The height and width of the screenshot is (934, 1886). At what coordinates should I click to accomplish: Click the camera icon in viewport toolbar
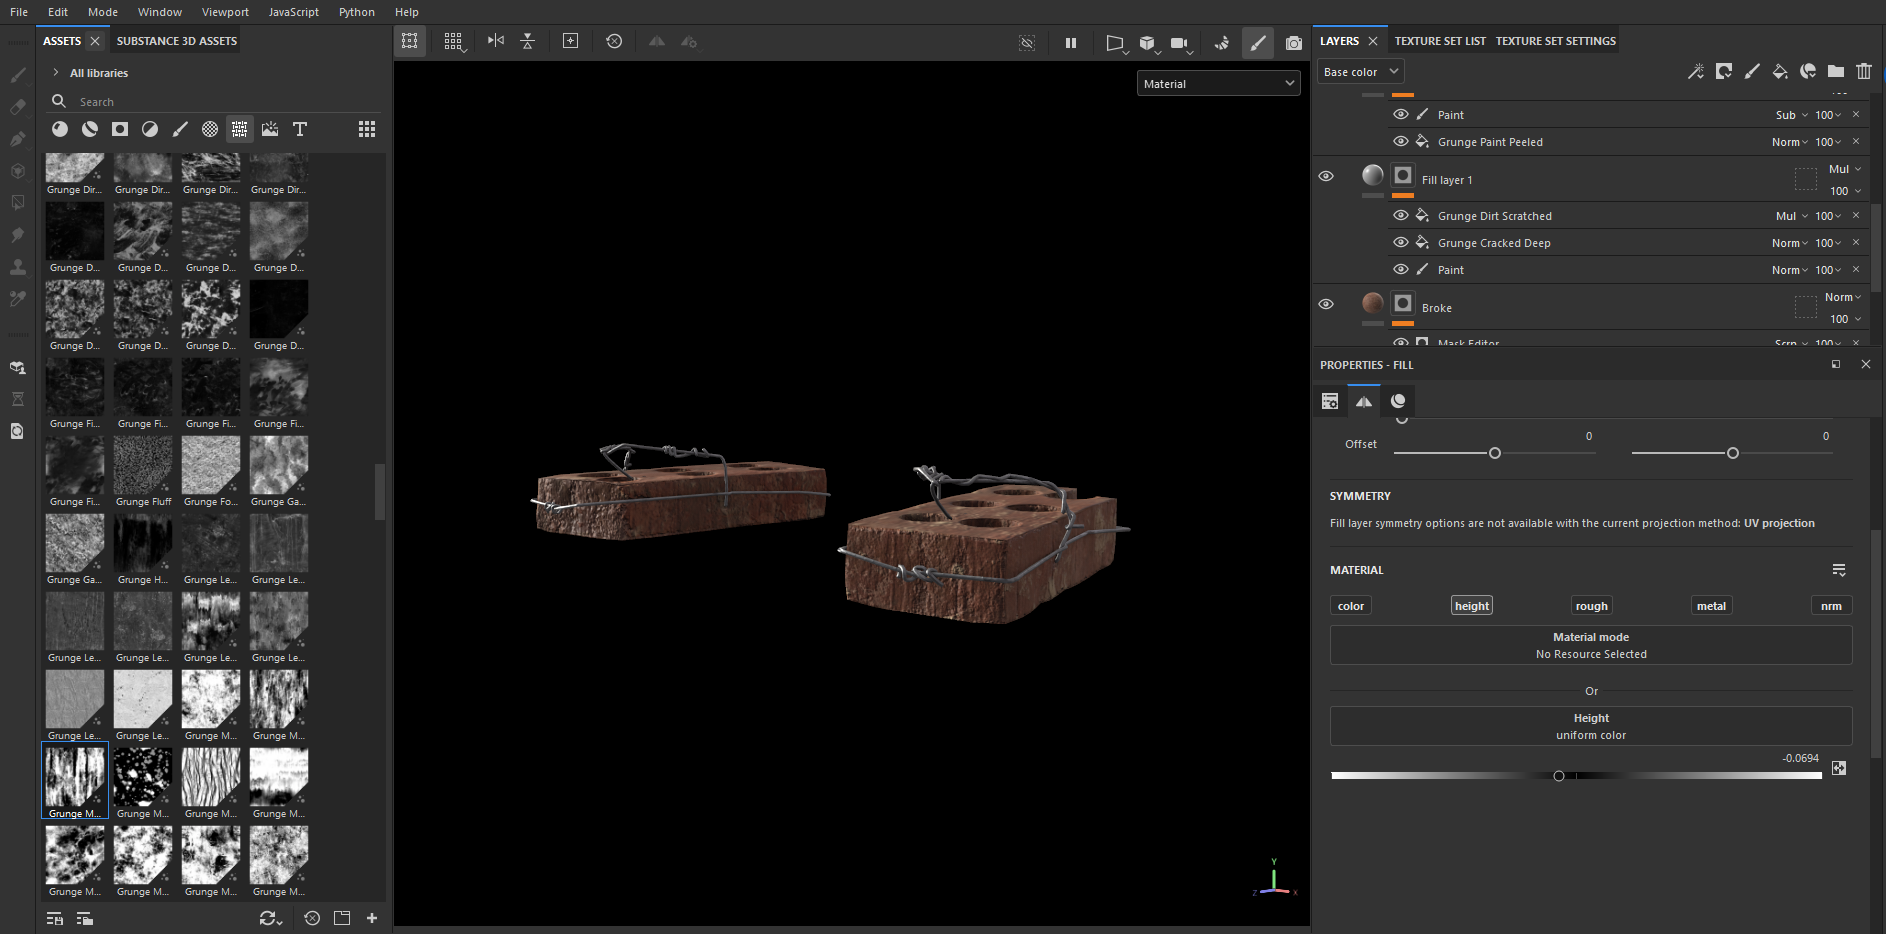pyautogui.click(x=1293, y=43)
